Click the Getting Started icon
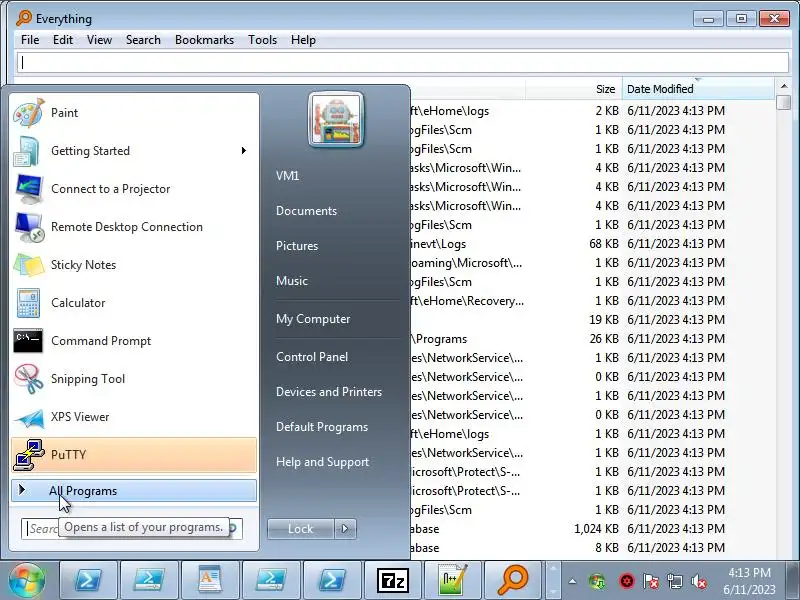This screenshot has height=600, width=800. 27,151
